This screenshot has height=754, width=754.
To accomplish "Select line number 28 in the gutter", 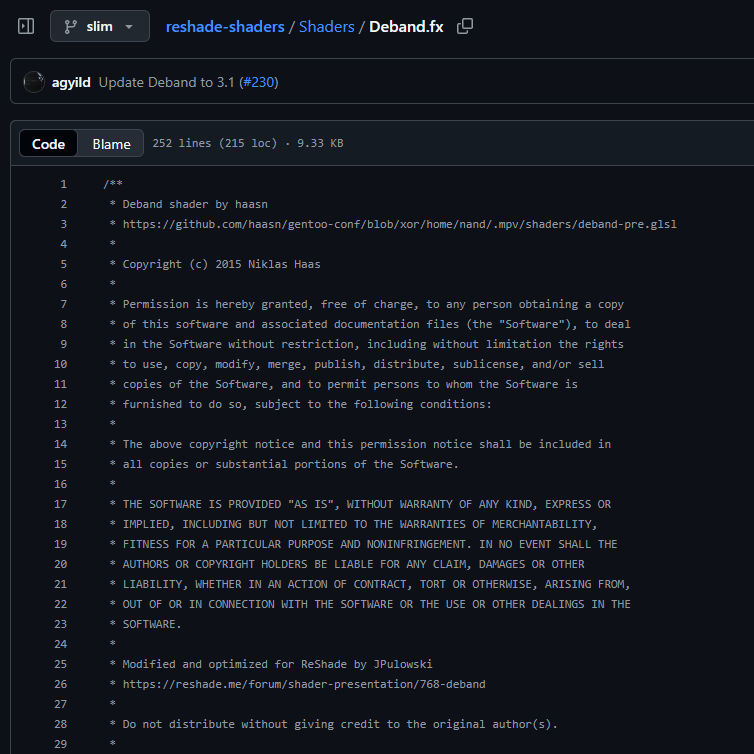I will coord(60,724).
